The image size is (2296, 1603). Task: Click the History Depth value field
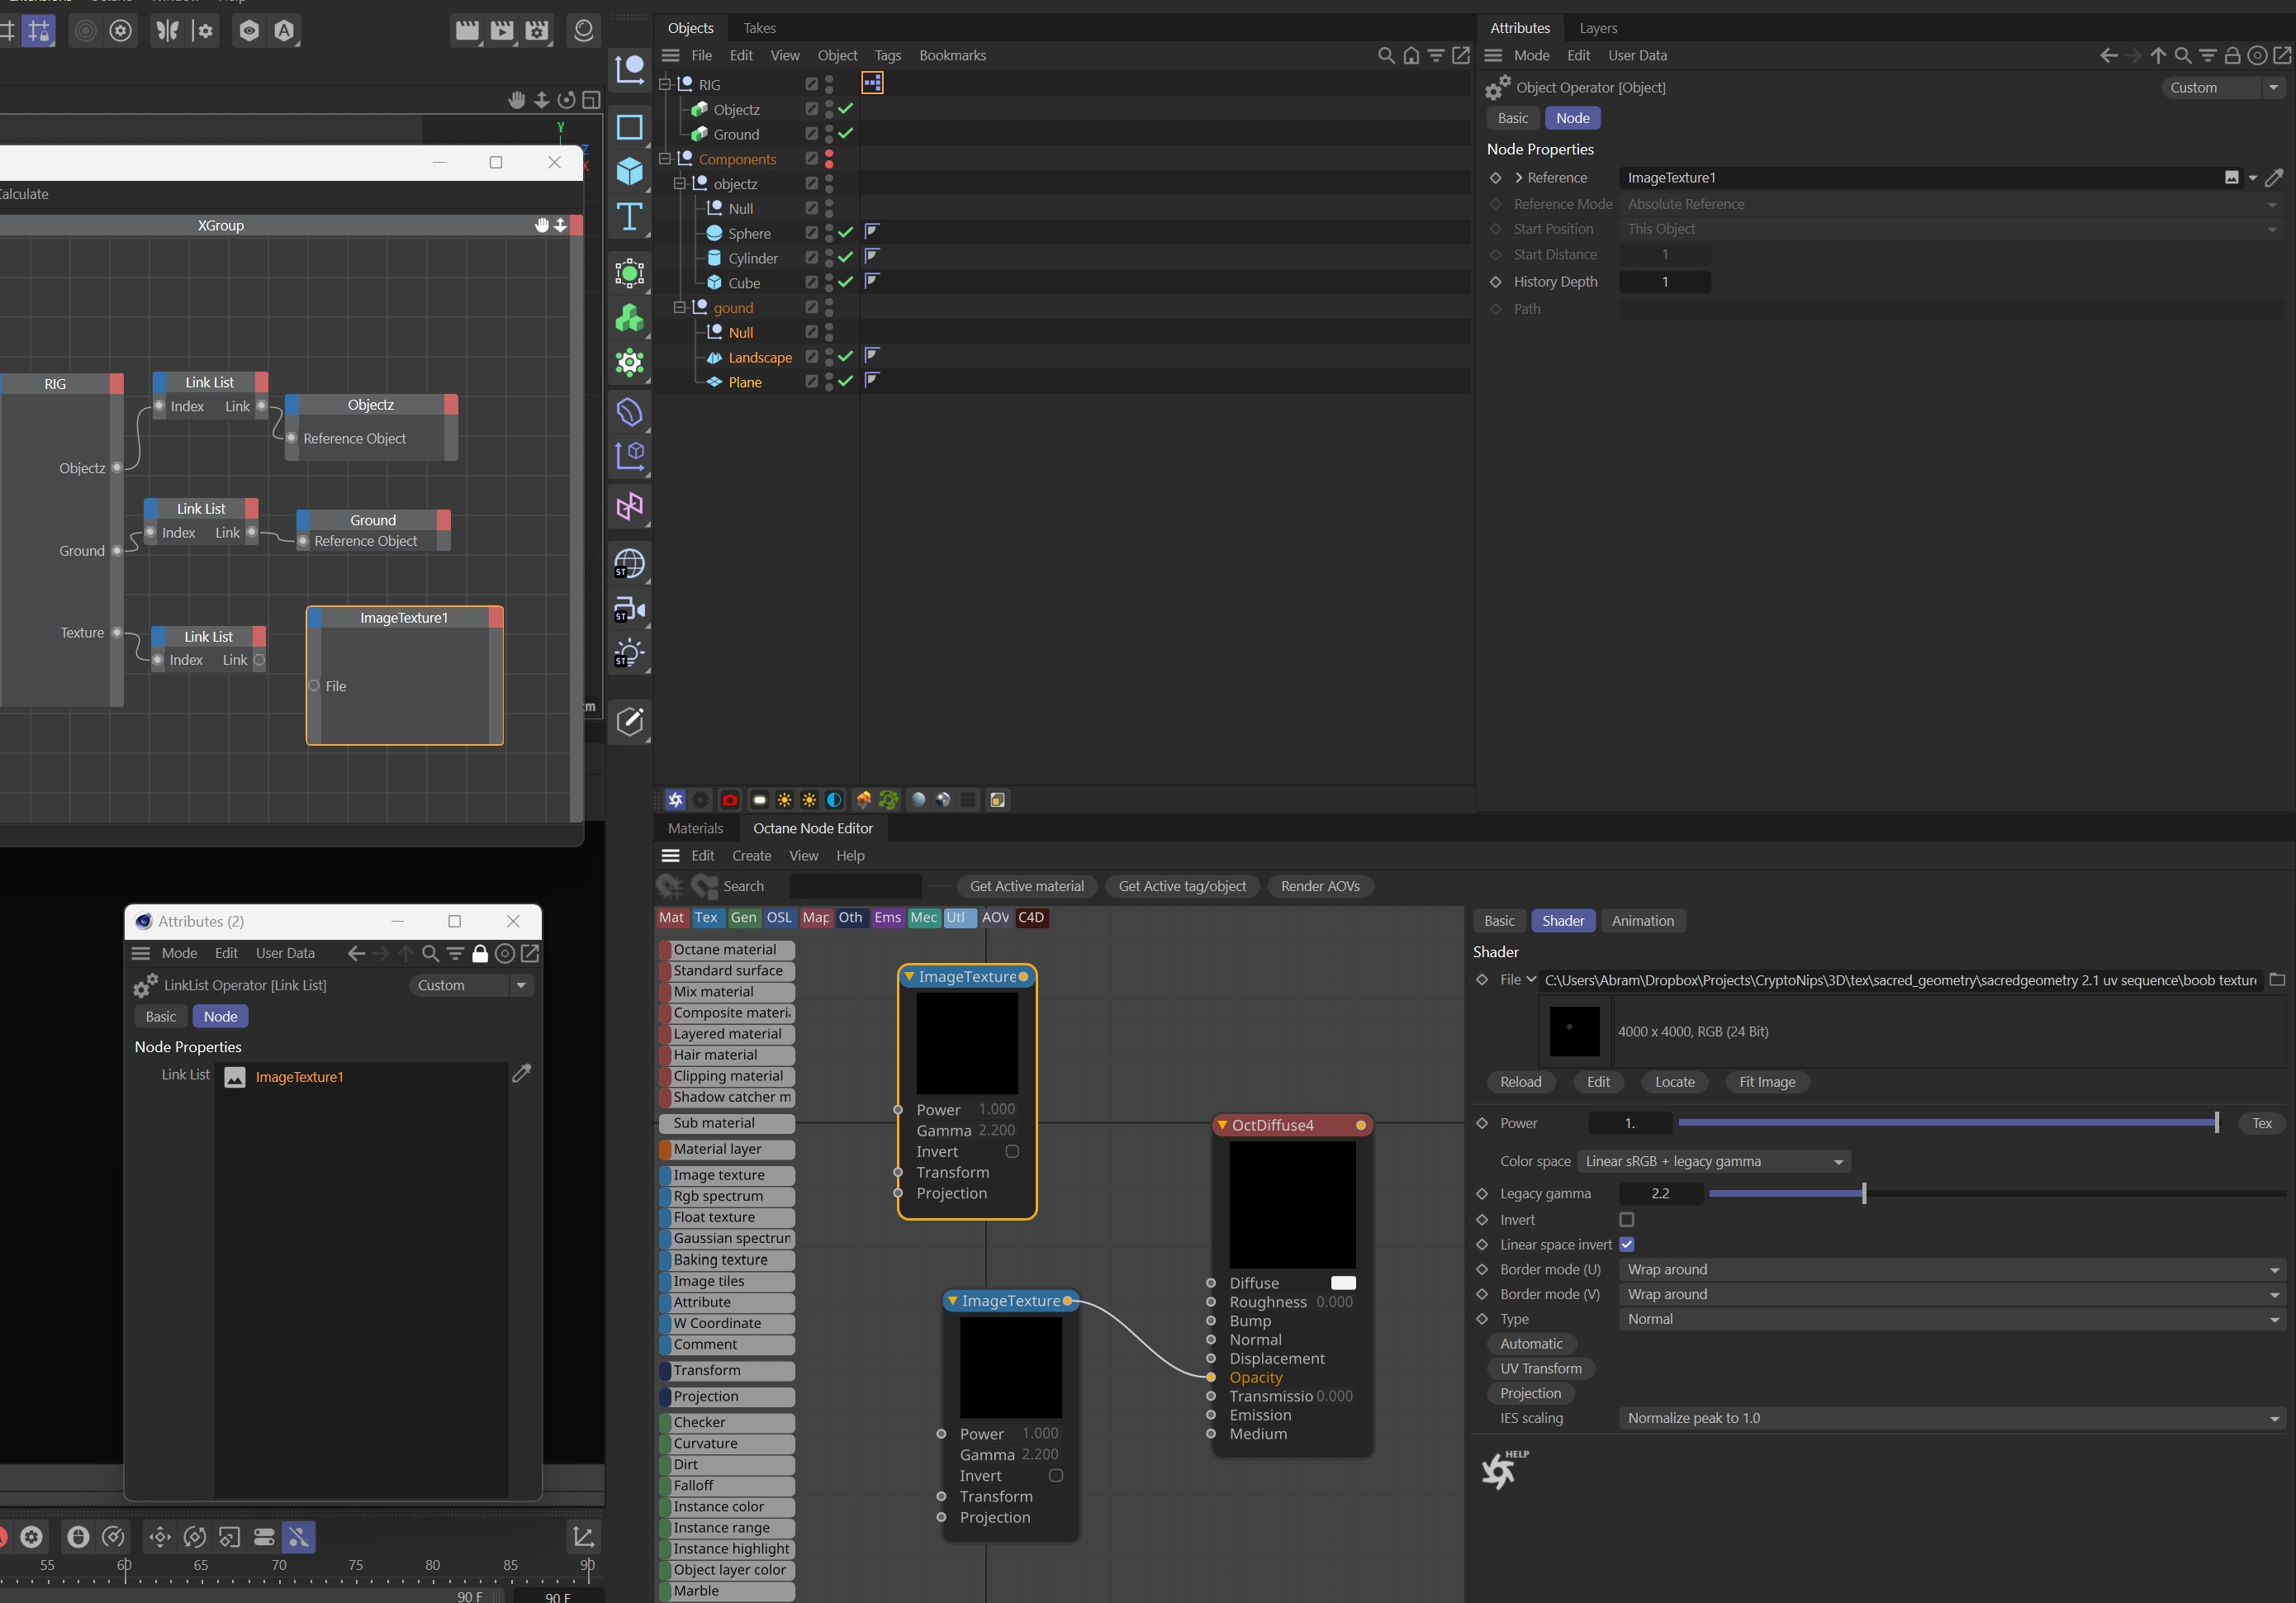tap(1664, 282)
